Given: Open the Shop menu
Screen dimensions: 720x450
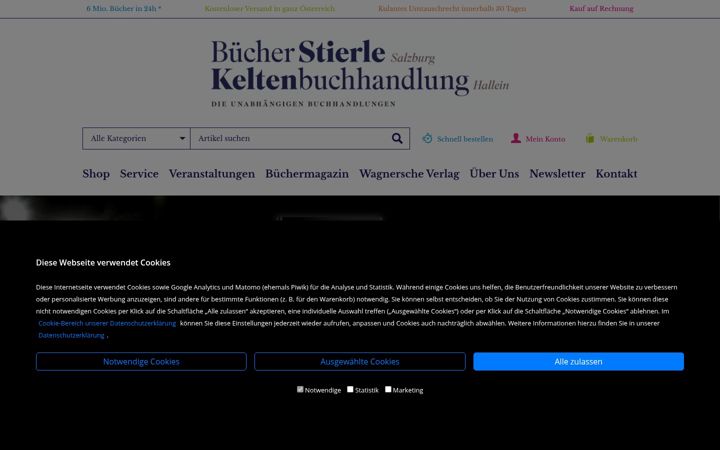Looking at the screenshot, I should (x=96, y=174).
